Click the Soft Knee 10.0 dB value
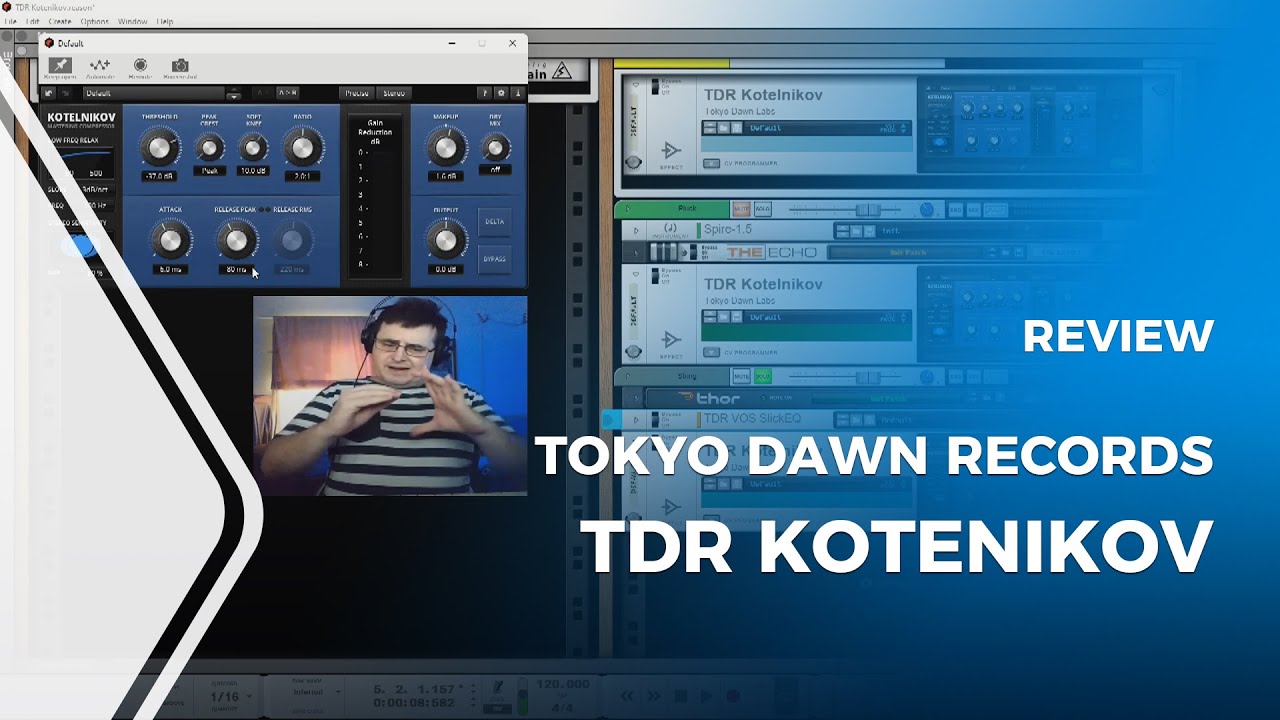The image size is (1280, 720). click(x=254, y=171)
